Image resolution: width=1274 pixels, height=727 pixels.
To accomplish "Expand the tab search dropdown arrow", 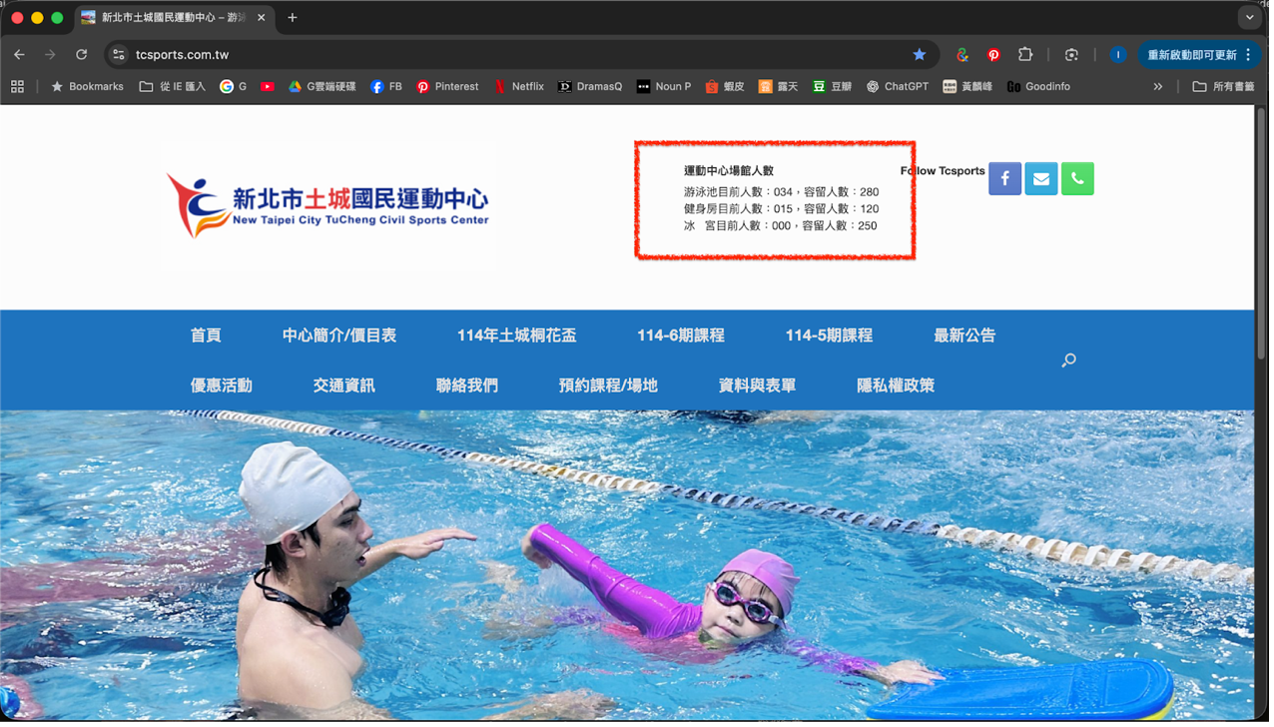I will (1249, 18).
